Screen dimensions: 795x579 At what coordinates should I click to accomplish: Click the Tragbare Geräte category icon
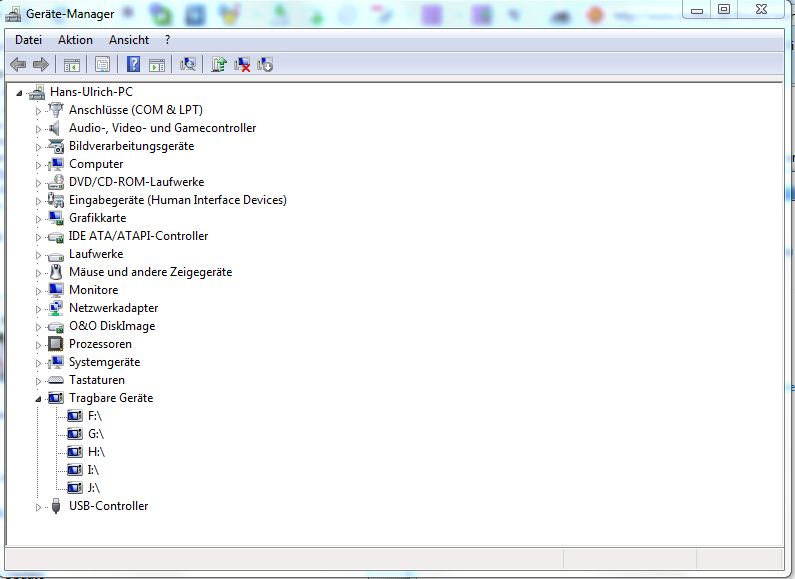(x=56, y=399)
